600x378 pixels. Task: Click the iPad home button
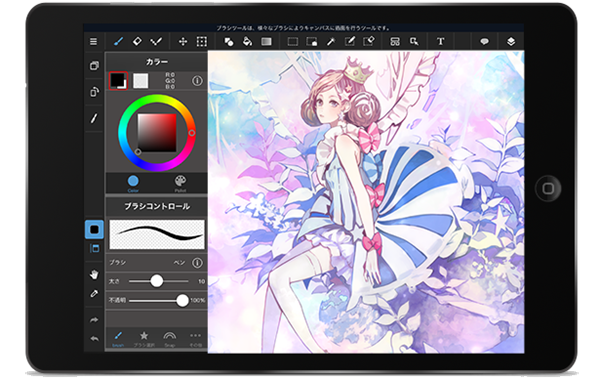click(x=548, y=188)
